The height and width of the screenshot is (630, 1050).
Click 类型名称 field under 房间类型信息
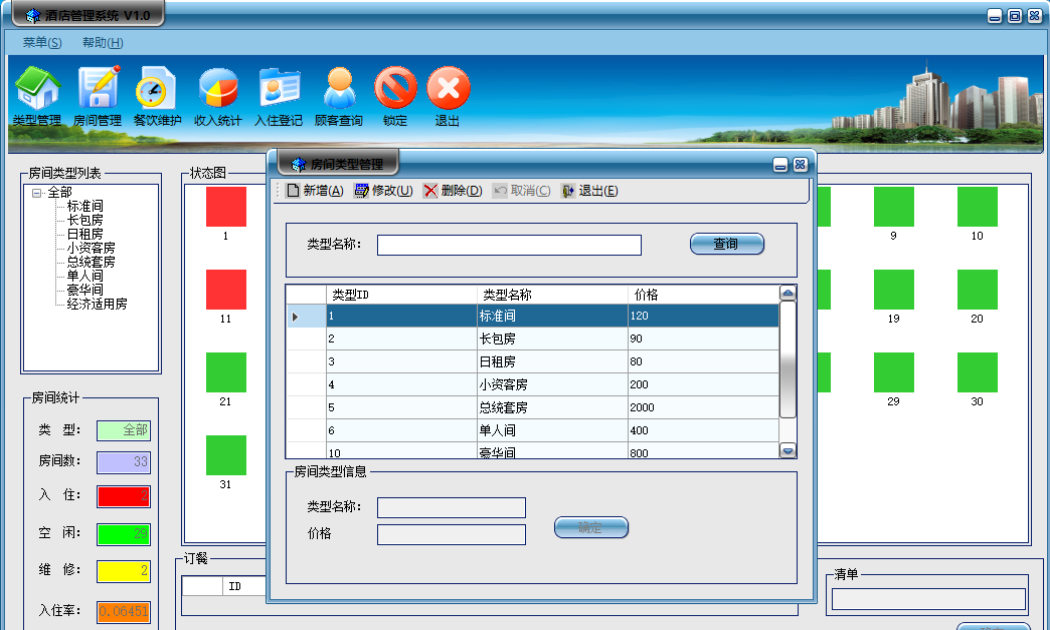click(451, 507)
